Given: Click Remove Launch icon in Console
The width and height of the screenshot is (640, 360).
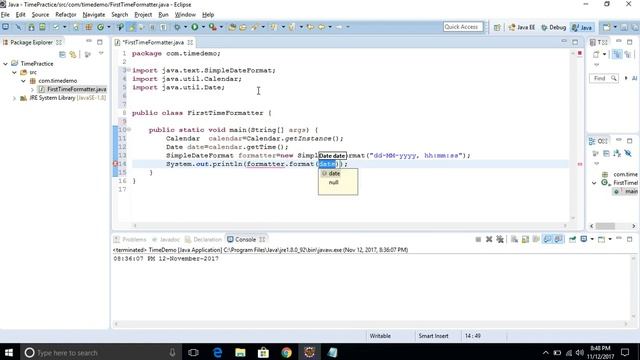Looking at the screenshot, I should [489, 239].
